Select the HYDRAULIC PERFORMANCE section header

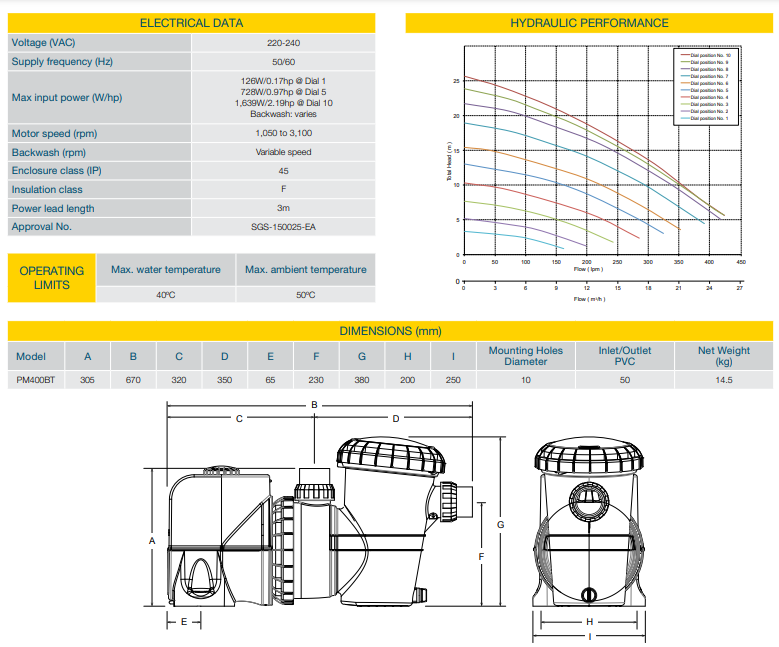click(589, 23)
